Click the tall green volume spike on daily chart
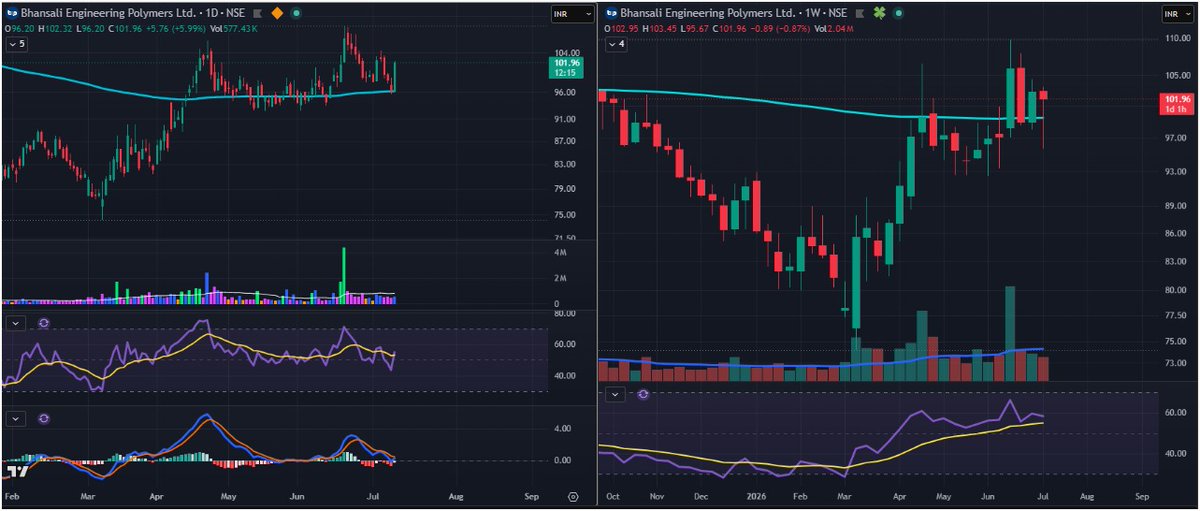 (x=344, y=274)
